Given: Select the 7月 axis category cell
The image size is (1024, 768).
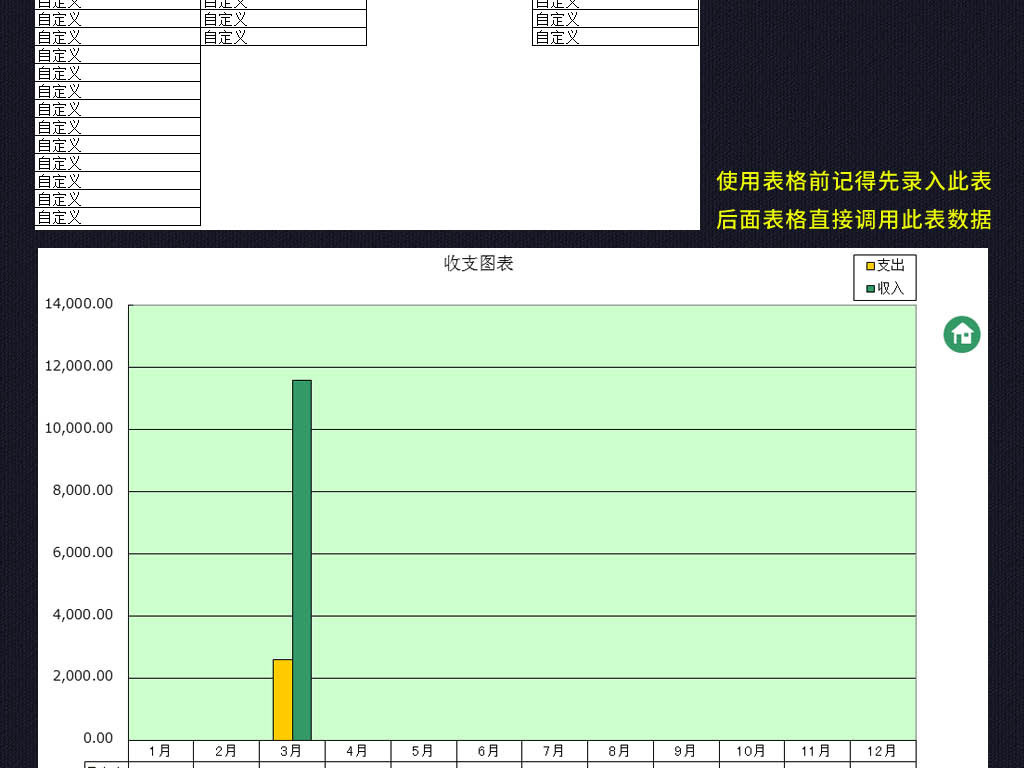Looking at the screenshot, I should tap(554, 751).
